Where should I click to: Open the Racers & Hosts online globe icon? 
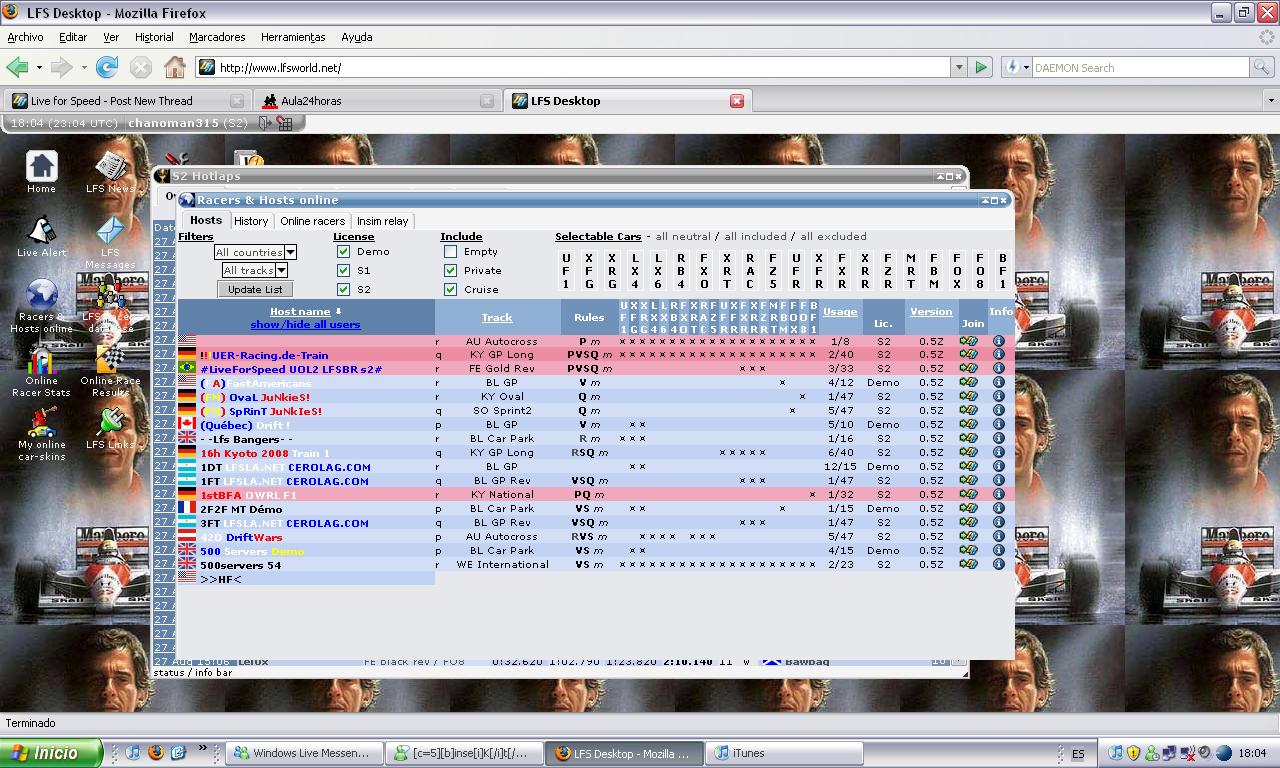point(41,294)
